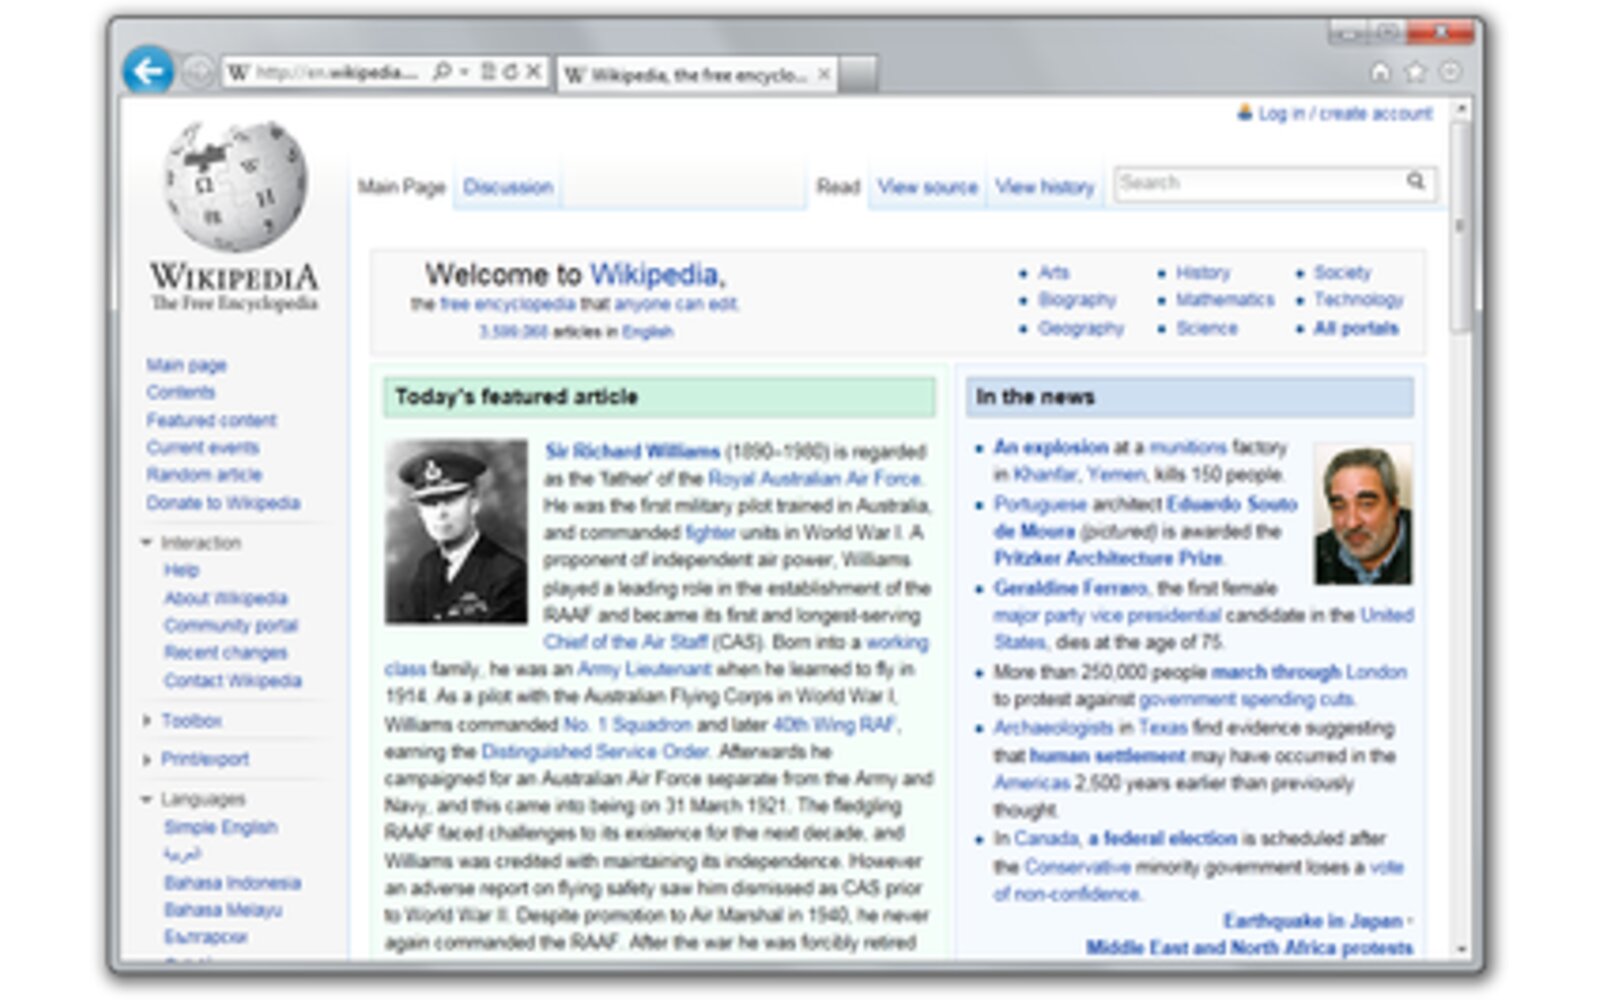This screenshot has height=1000, width=1600.
Task: Open Featured content in sidebar
Action: [x=212, y=420]
